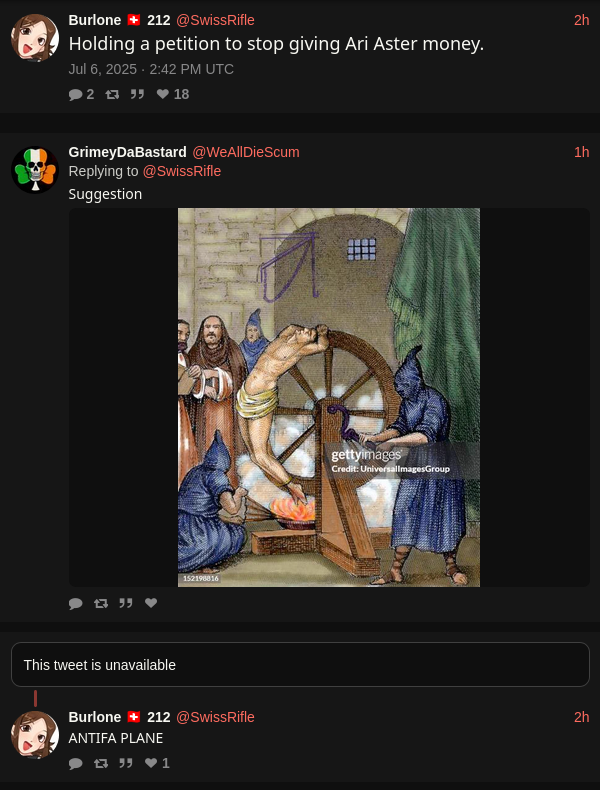
Task: Open the Jul 6, 2025 timestamp link
Action: [151, 69]
